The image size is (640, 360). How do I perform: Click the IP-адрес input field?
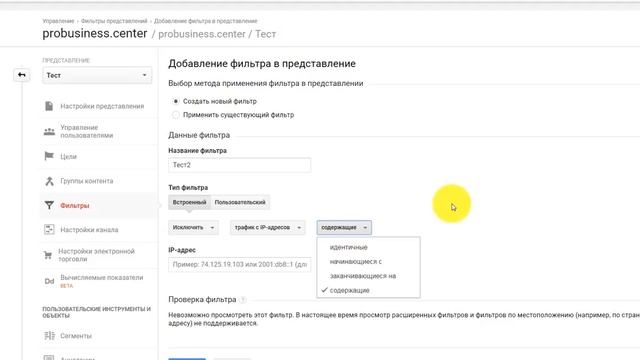[x=240, y=264]
